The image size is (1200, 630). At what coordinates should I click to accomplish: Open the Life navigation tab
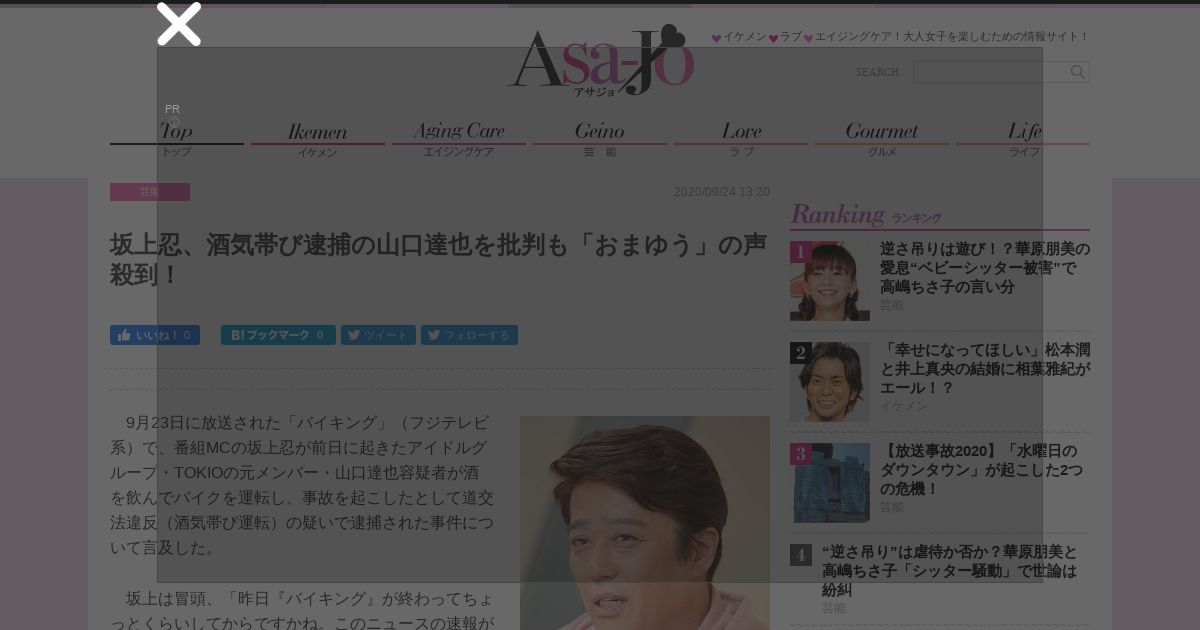pyautogui.click(x=1023, y=138)
